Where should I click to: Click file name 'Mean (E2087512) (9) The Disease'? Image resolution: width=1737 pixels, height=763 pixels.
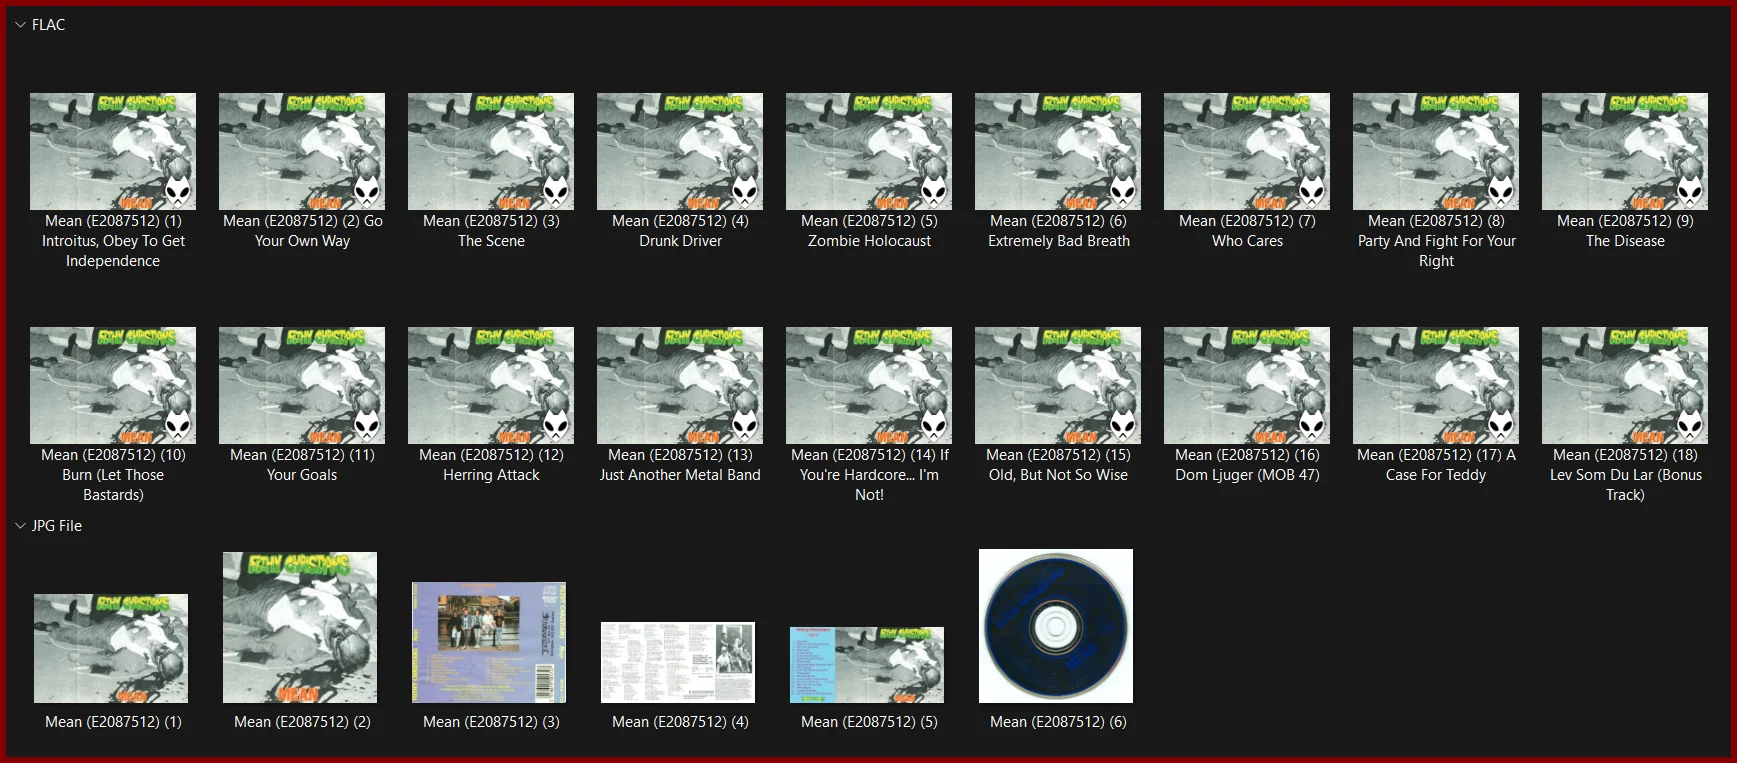1625,231
